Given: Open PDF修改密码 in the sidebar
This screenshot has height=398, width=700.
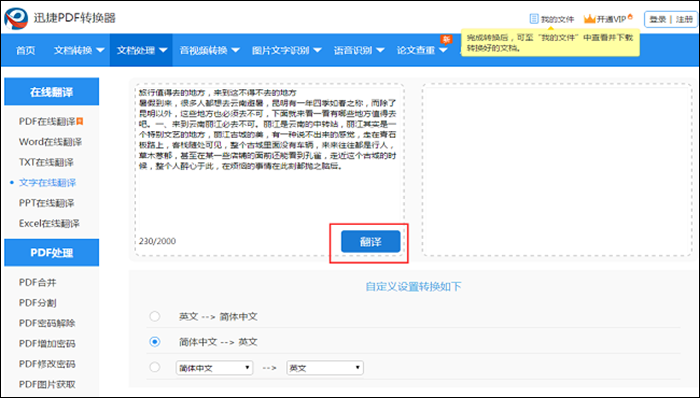Looking at the screenshot, I should pyautogui.click(x=47, y=364).
